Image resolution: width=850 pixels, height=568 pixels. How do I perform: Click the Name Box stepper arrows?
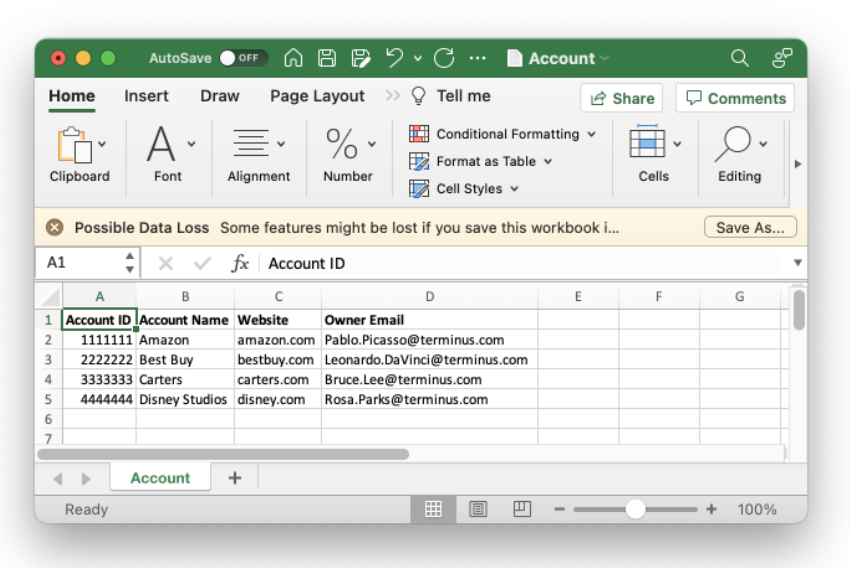(x=130, y=263)
